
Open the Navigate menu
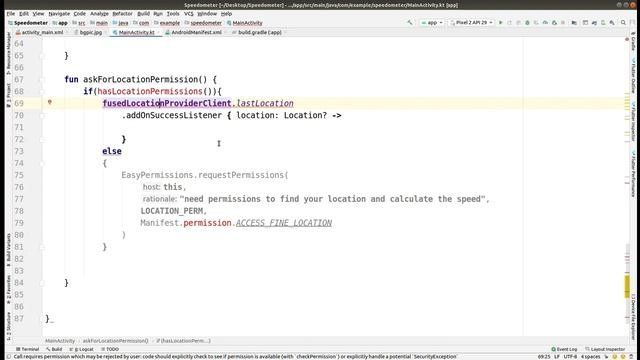[59, 13]
